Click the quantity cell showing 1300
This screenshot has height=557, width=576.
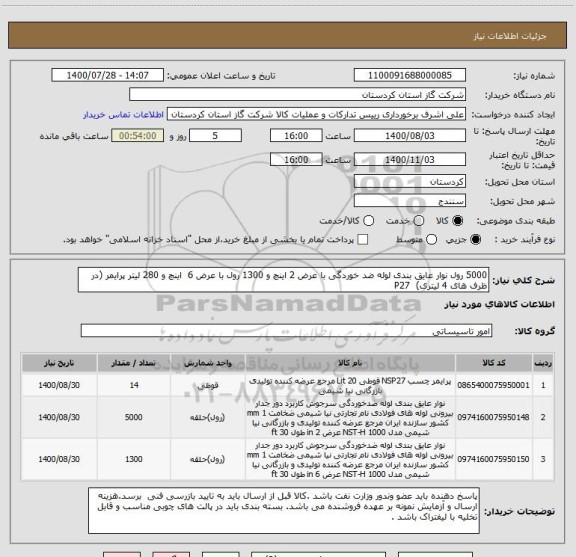click(x=134, y=459)
